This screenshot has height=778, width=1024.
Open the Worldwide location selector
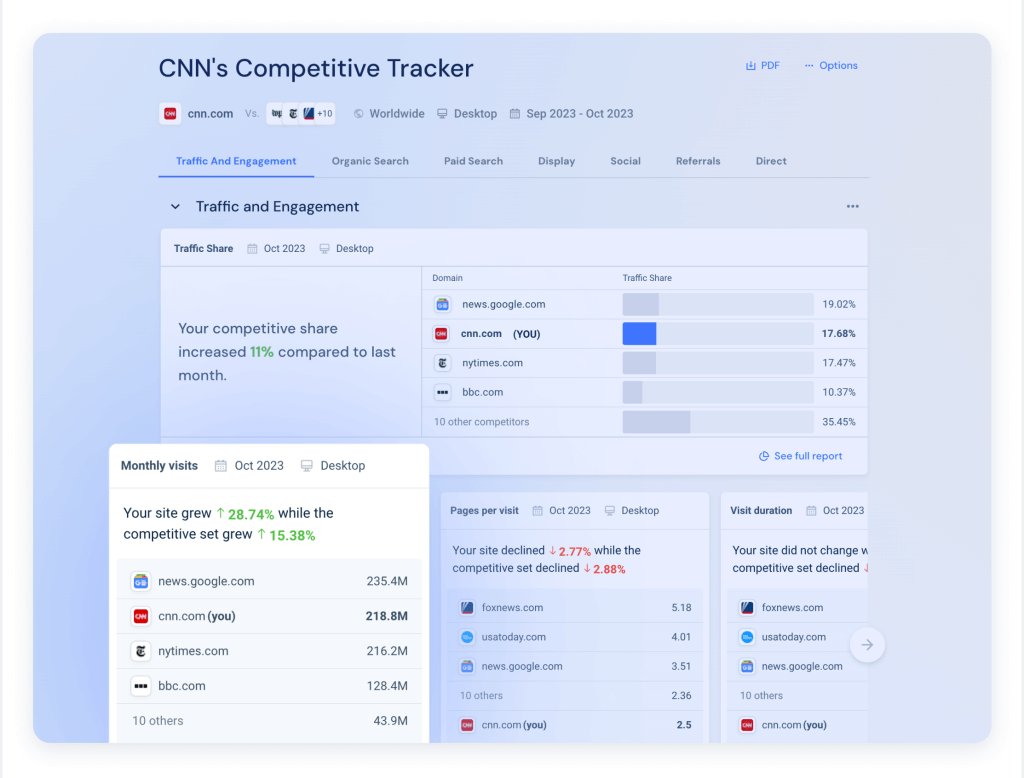tap(388, 113)
